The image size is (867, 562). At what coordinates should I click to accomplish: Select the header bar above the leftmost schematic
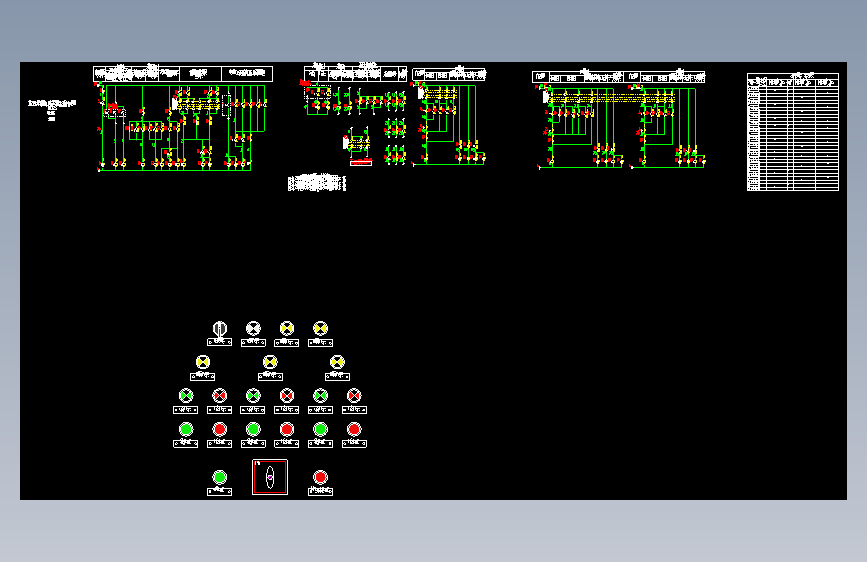183,74
